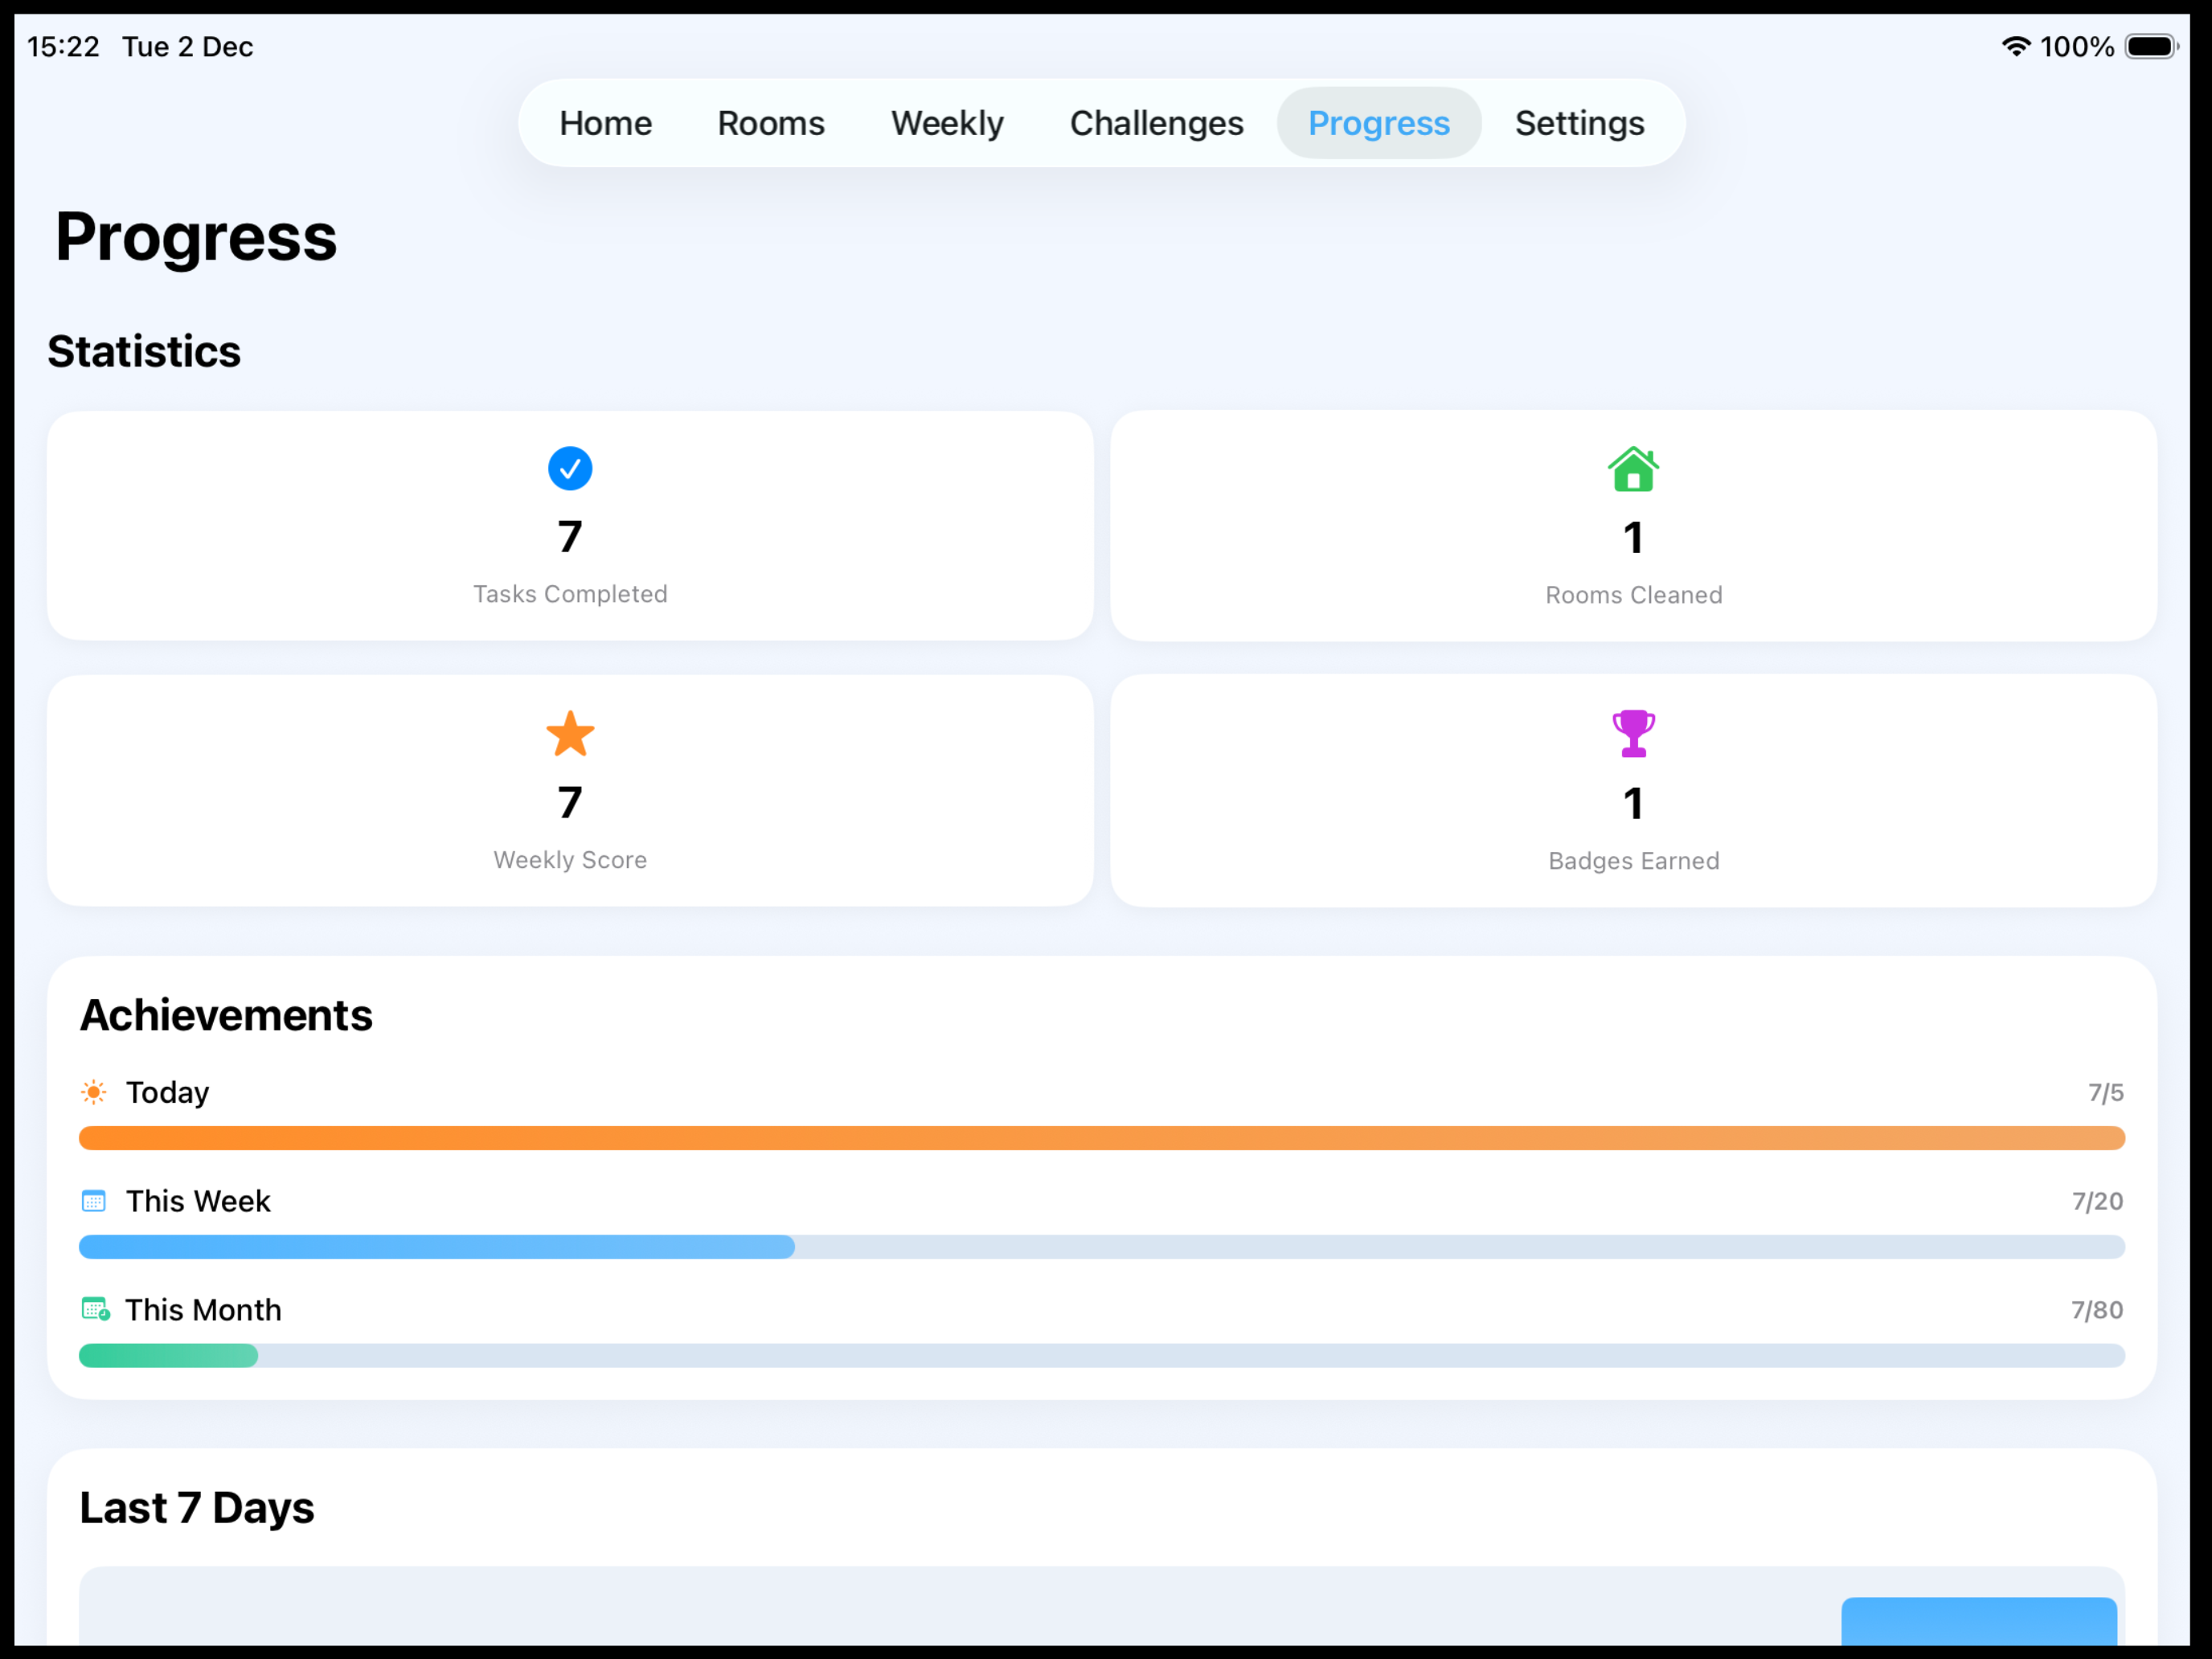Click the blue This Week progress bar
Viewport: 2212px width, 1659px height.
1102,1247
